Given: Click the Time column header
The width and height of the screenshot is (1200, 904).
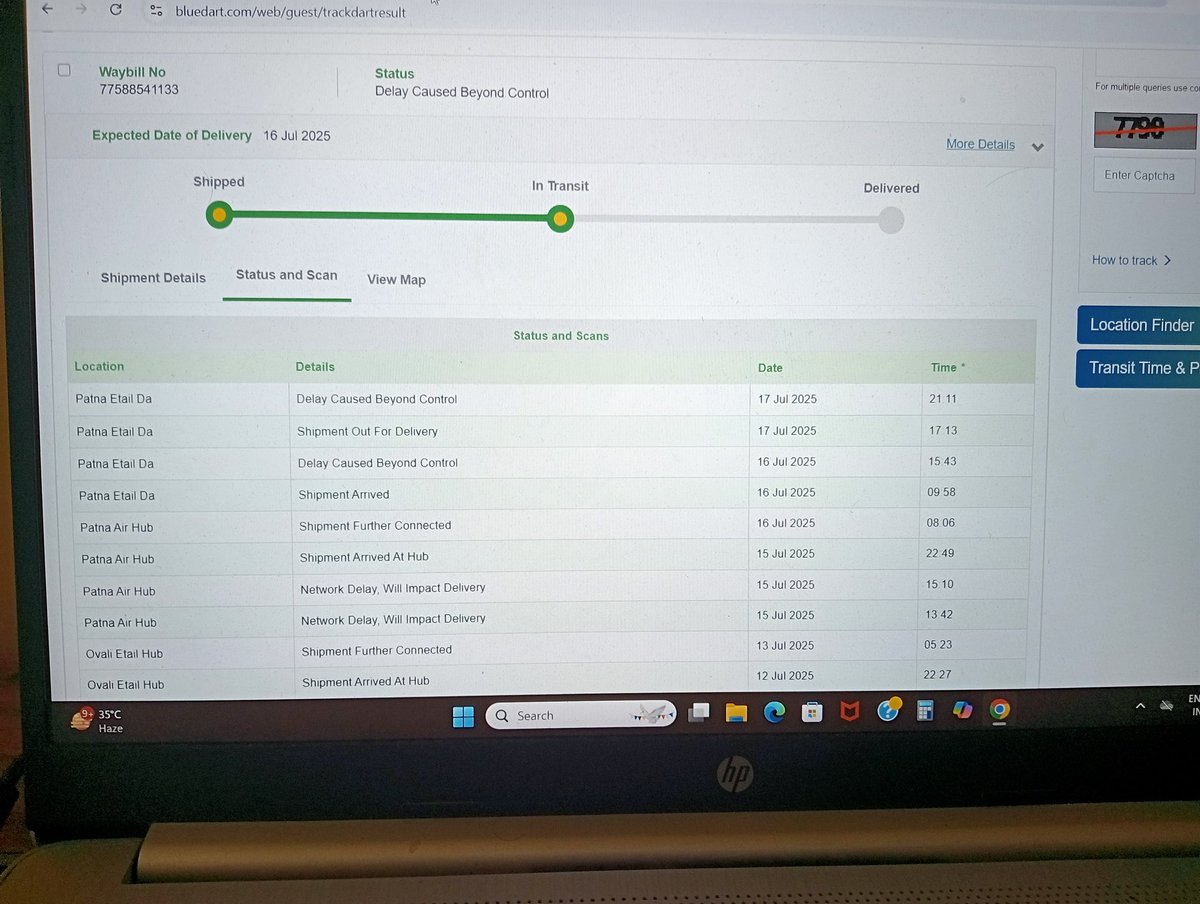Looking at the screenshot, I should coord(948,368).
